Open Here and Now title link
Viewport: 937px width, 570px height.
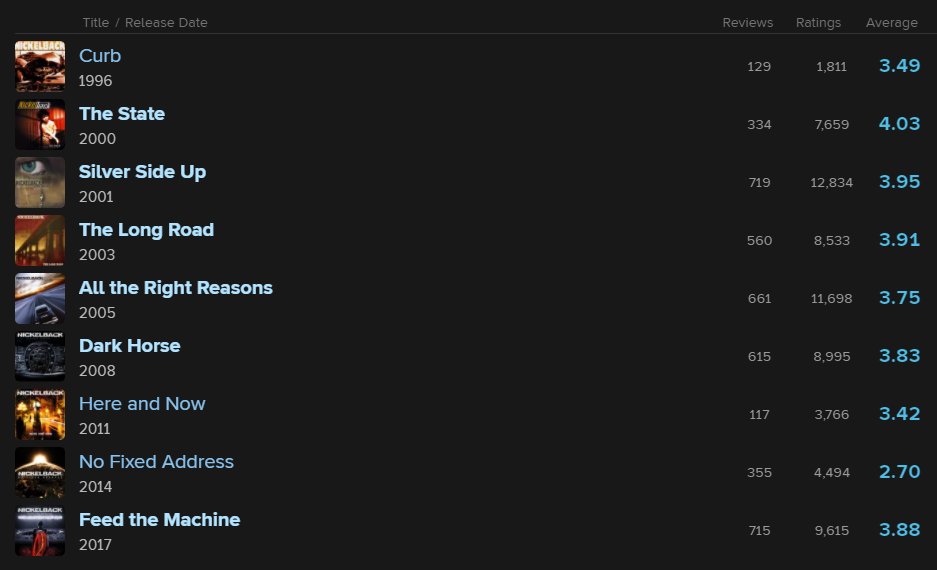click(x=142, y=404)
